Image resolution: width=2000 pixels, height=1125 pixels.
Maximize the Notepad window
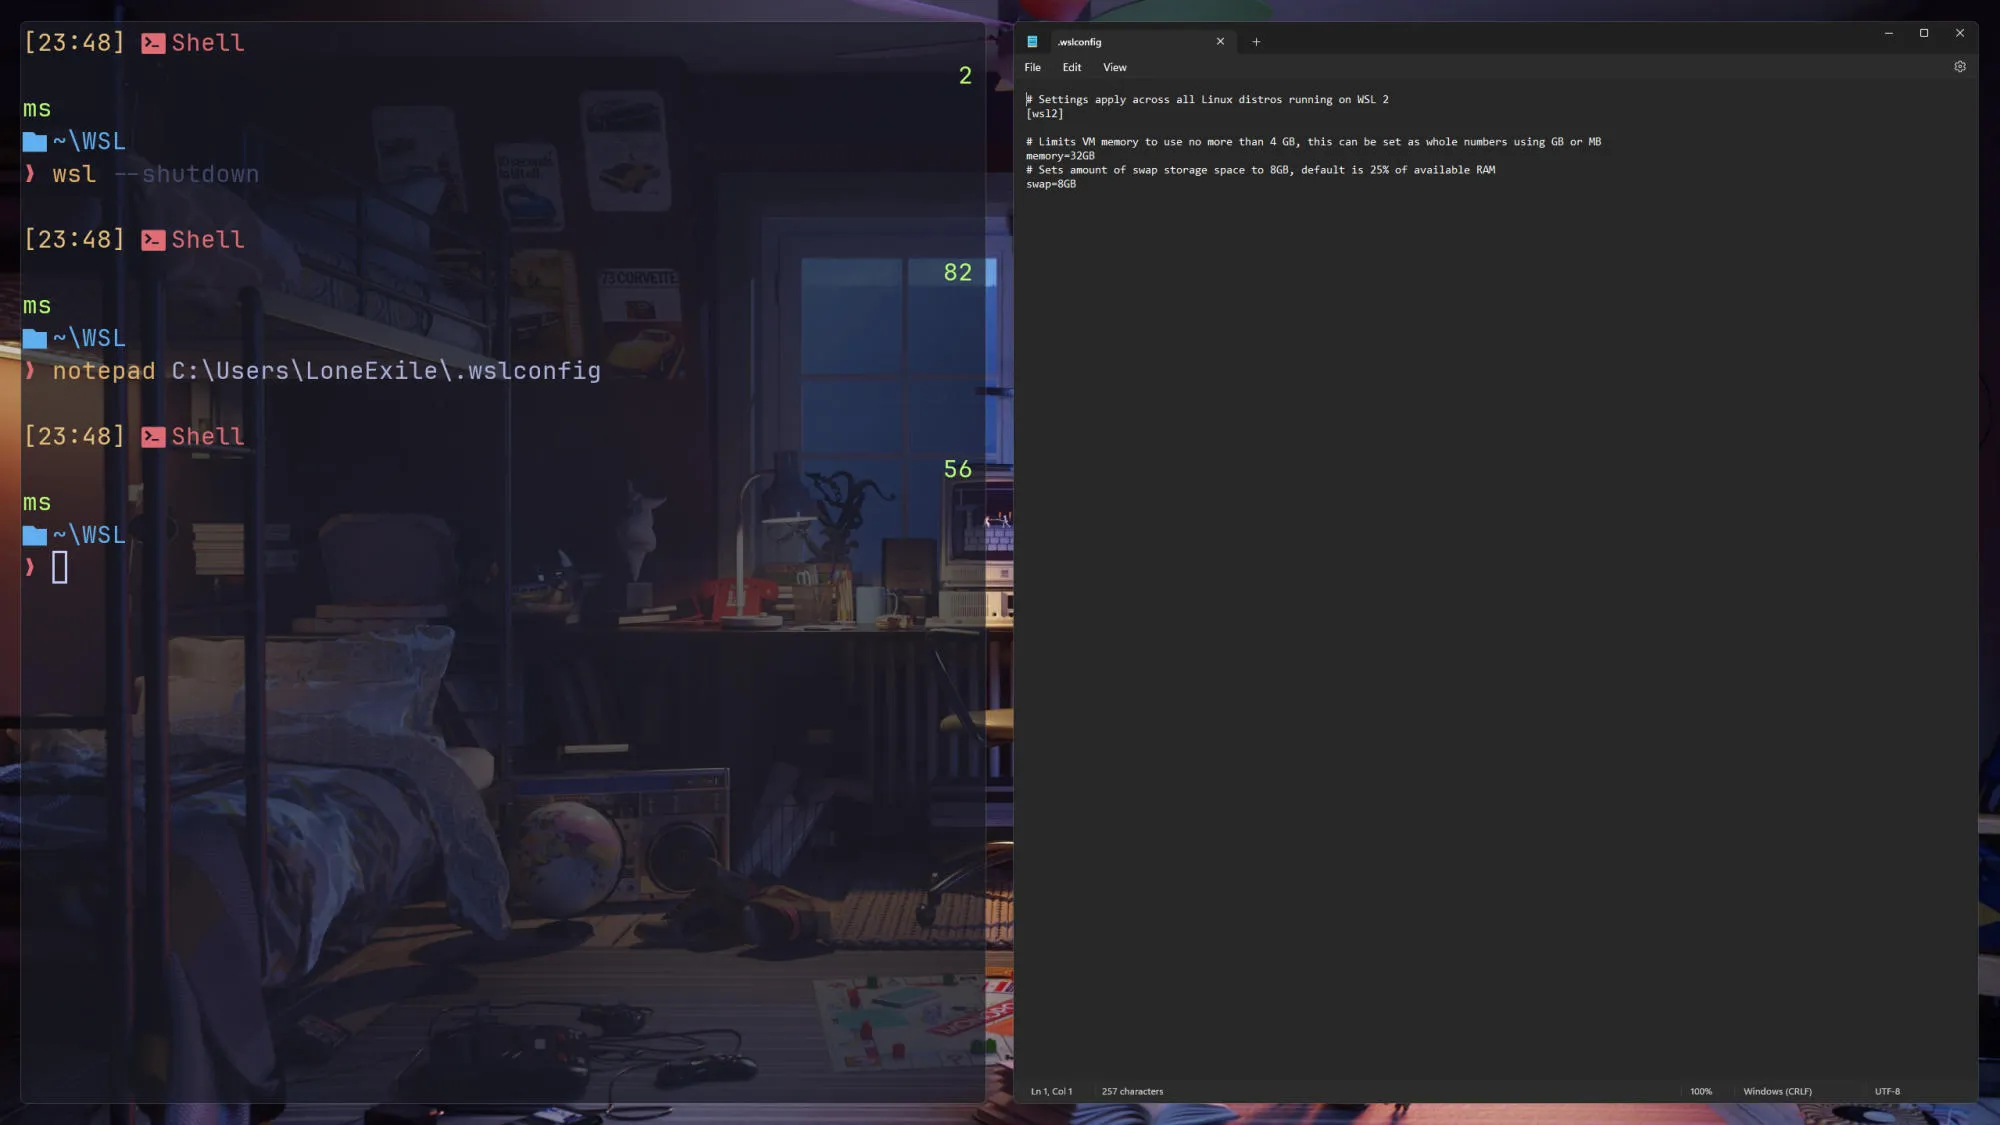click(1924, 33)
